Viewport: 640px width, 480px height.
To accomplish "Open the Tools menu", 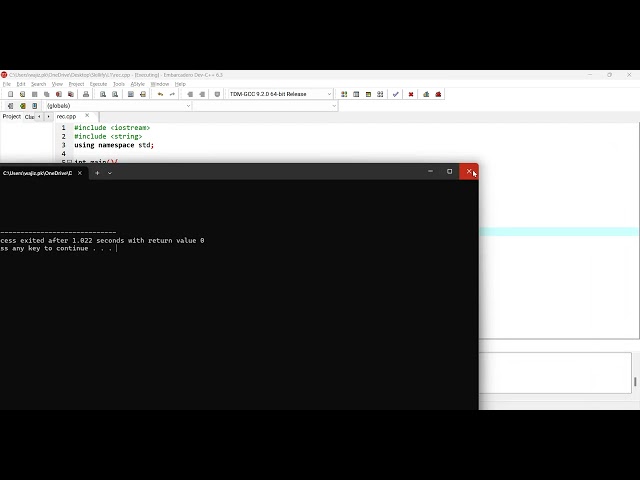I will (119, 84).
